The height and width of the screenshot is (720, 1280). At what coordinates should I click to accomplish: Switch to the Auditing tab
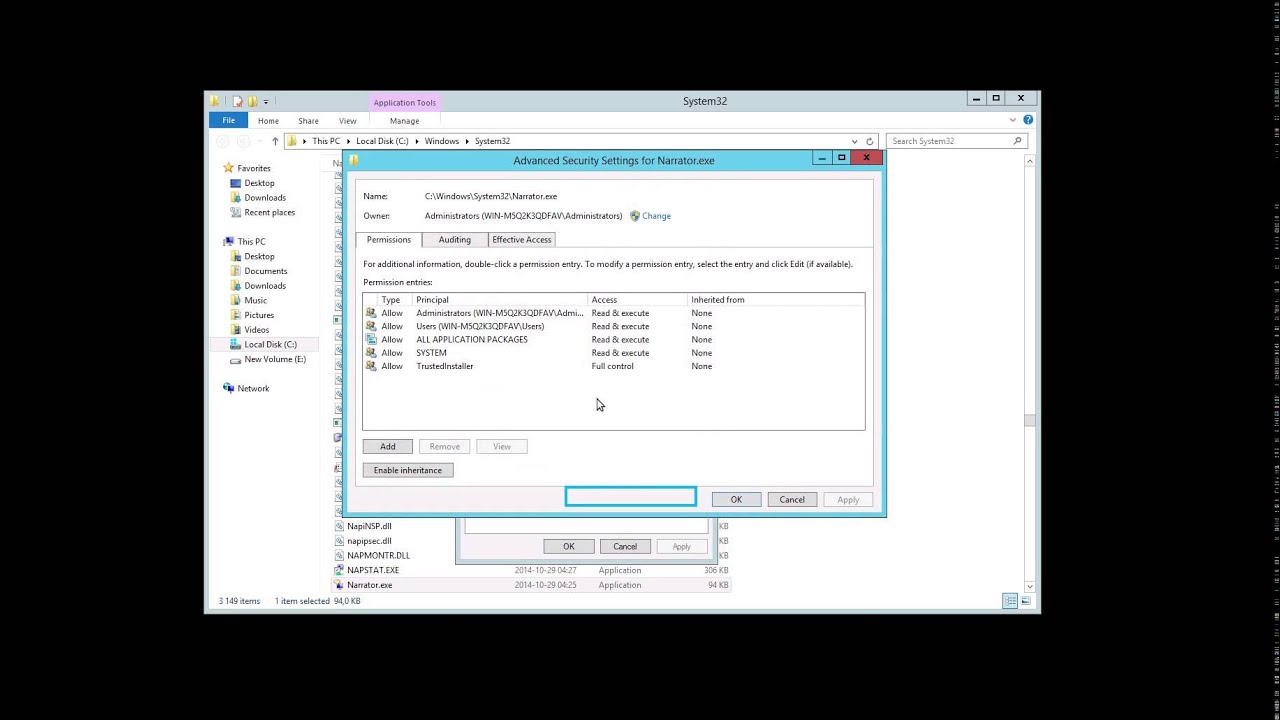click(454, 240)
